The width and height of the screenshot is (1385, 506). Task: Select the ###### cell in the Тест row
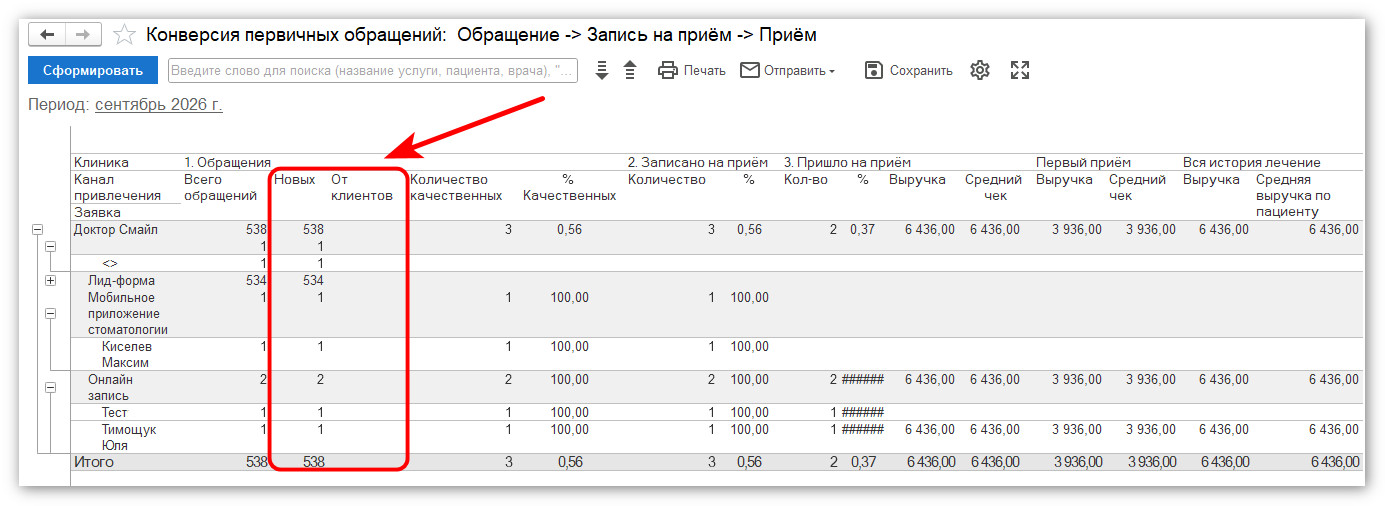[x=863, y=412]
